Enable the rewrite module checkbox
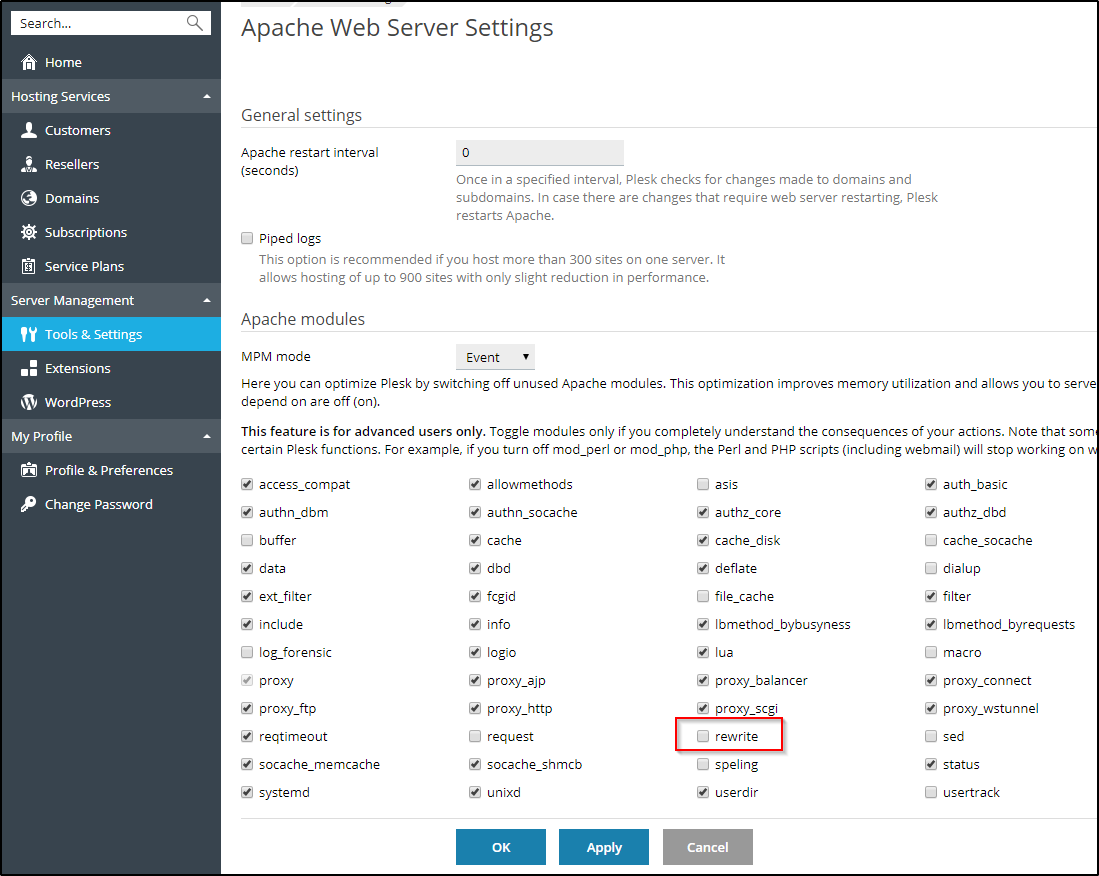 [703, 736]
